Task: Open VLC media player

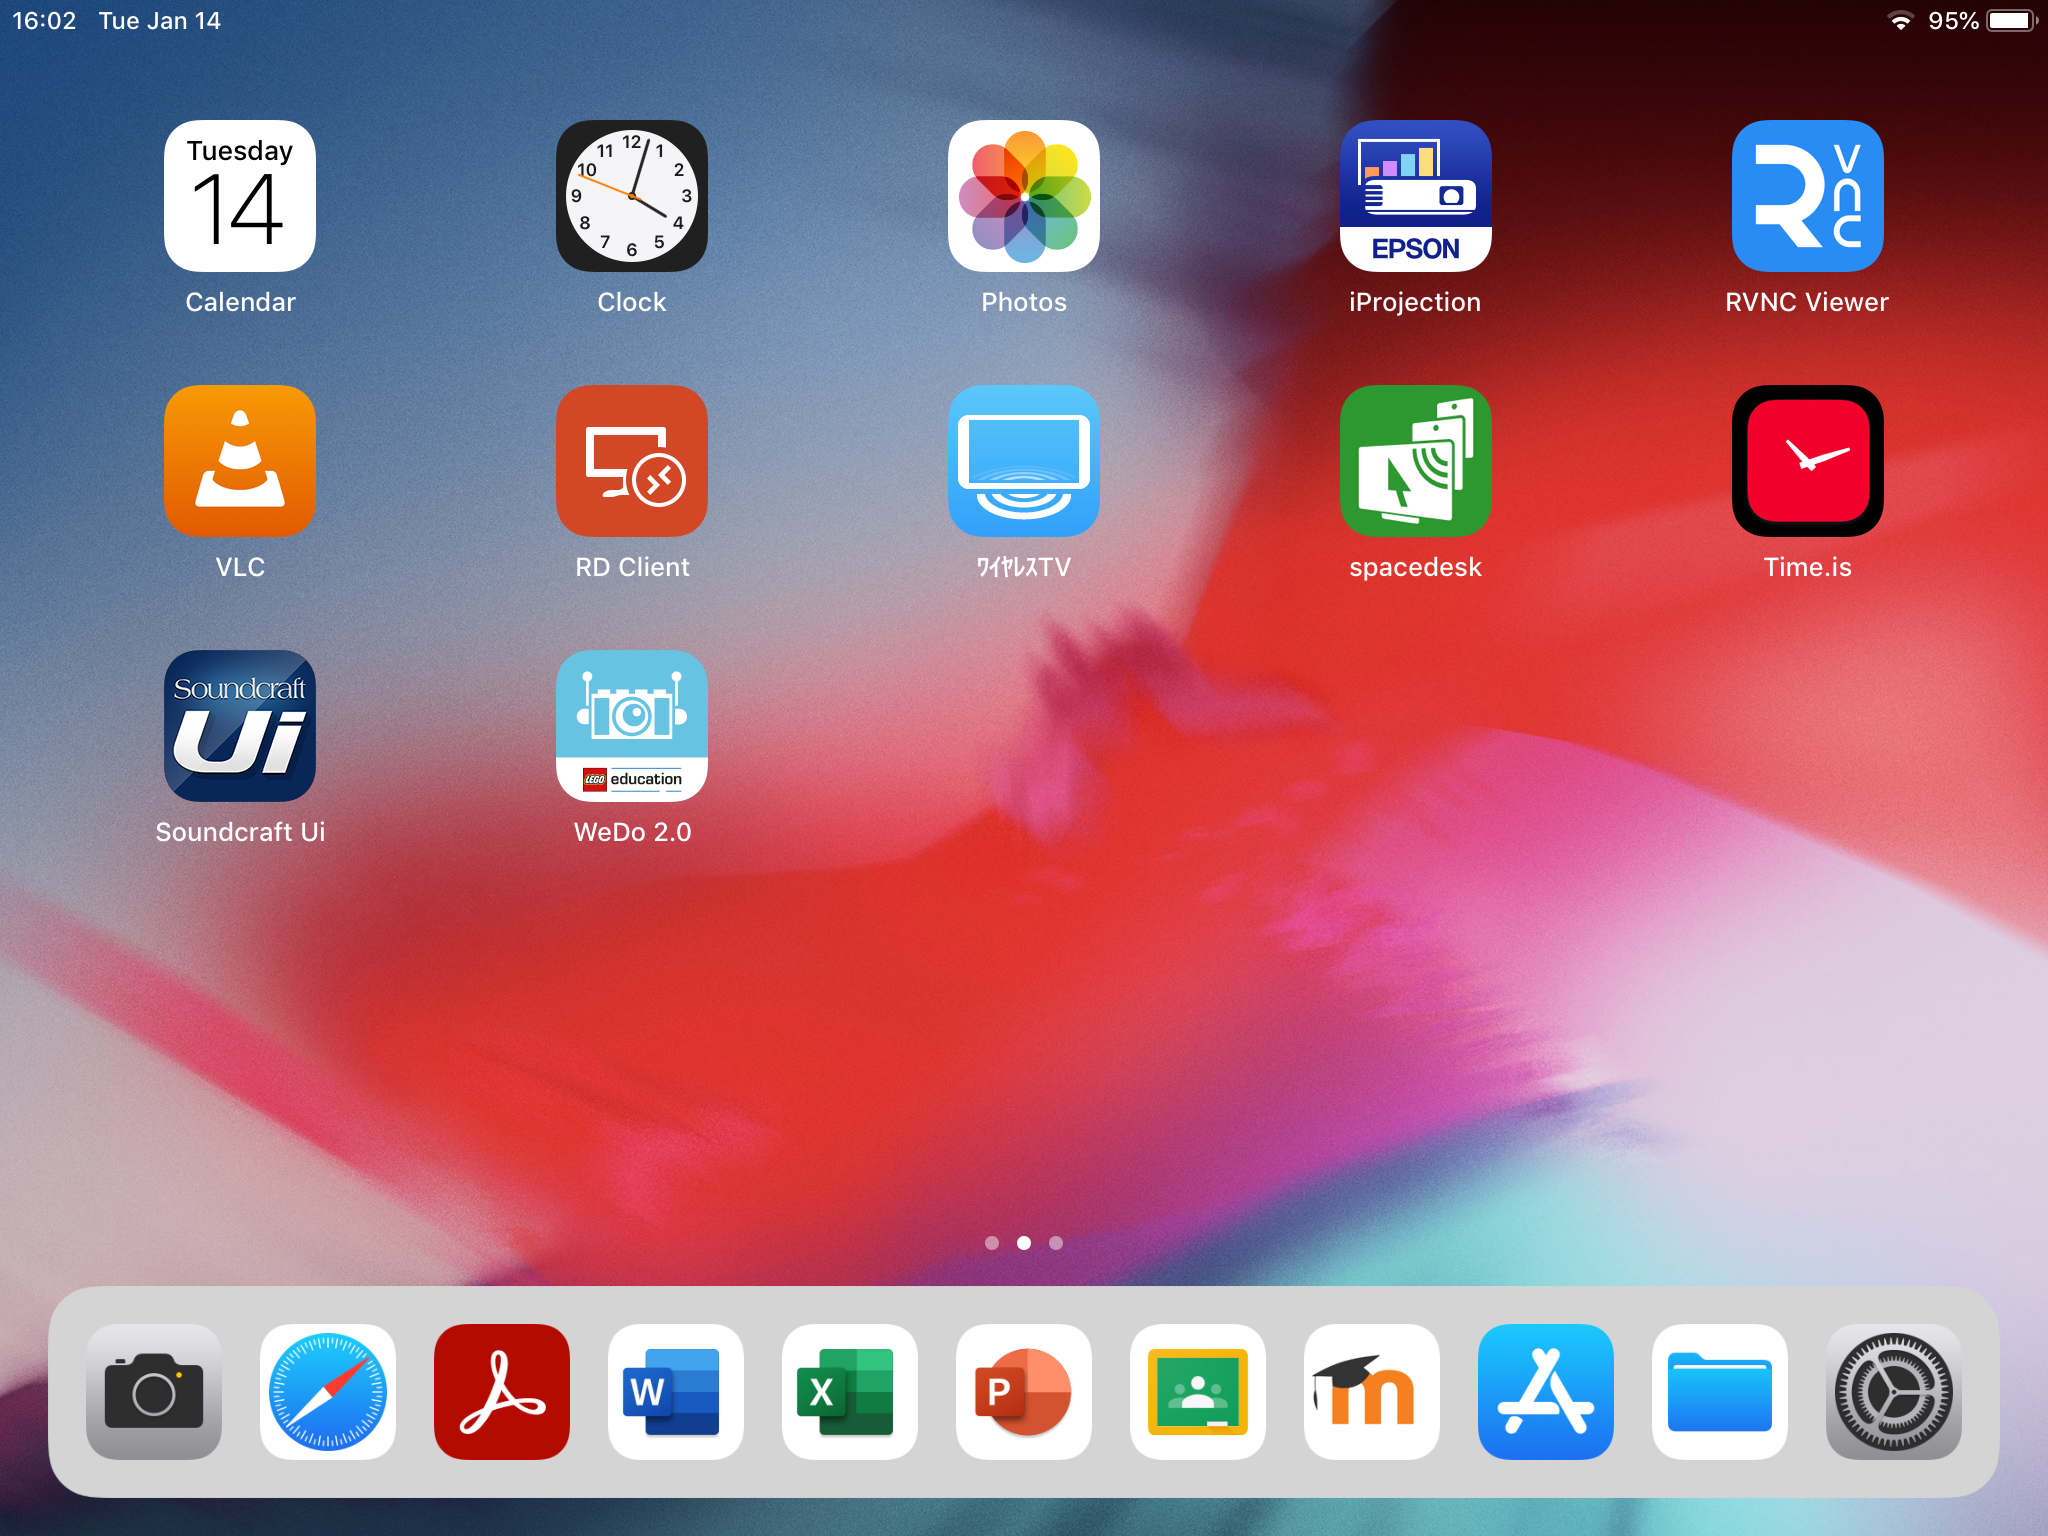Action: click(x=240, y=461)
